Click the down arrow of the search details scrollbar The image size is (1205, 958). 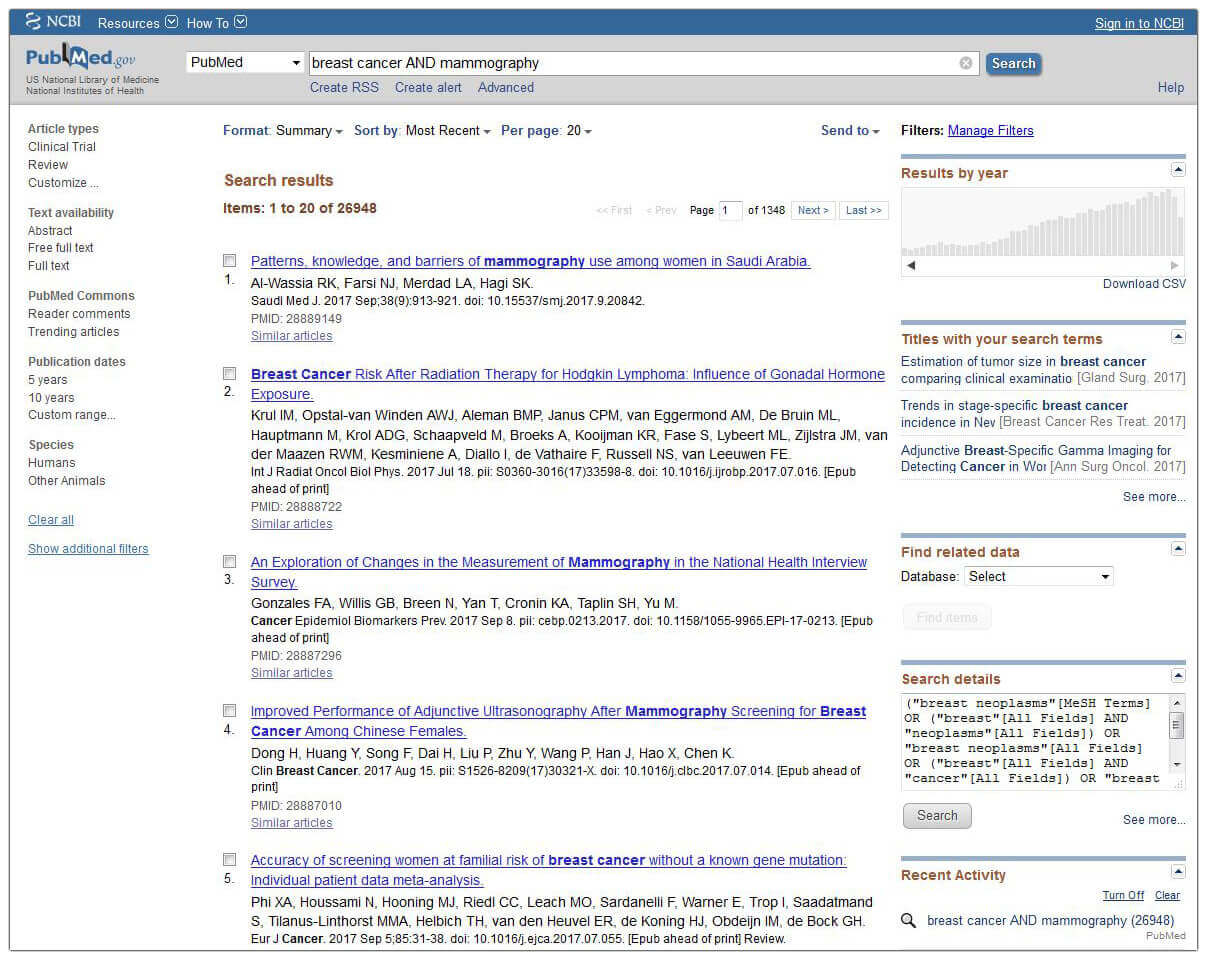pos(1176,765)
